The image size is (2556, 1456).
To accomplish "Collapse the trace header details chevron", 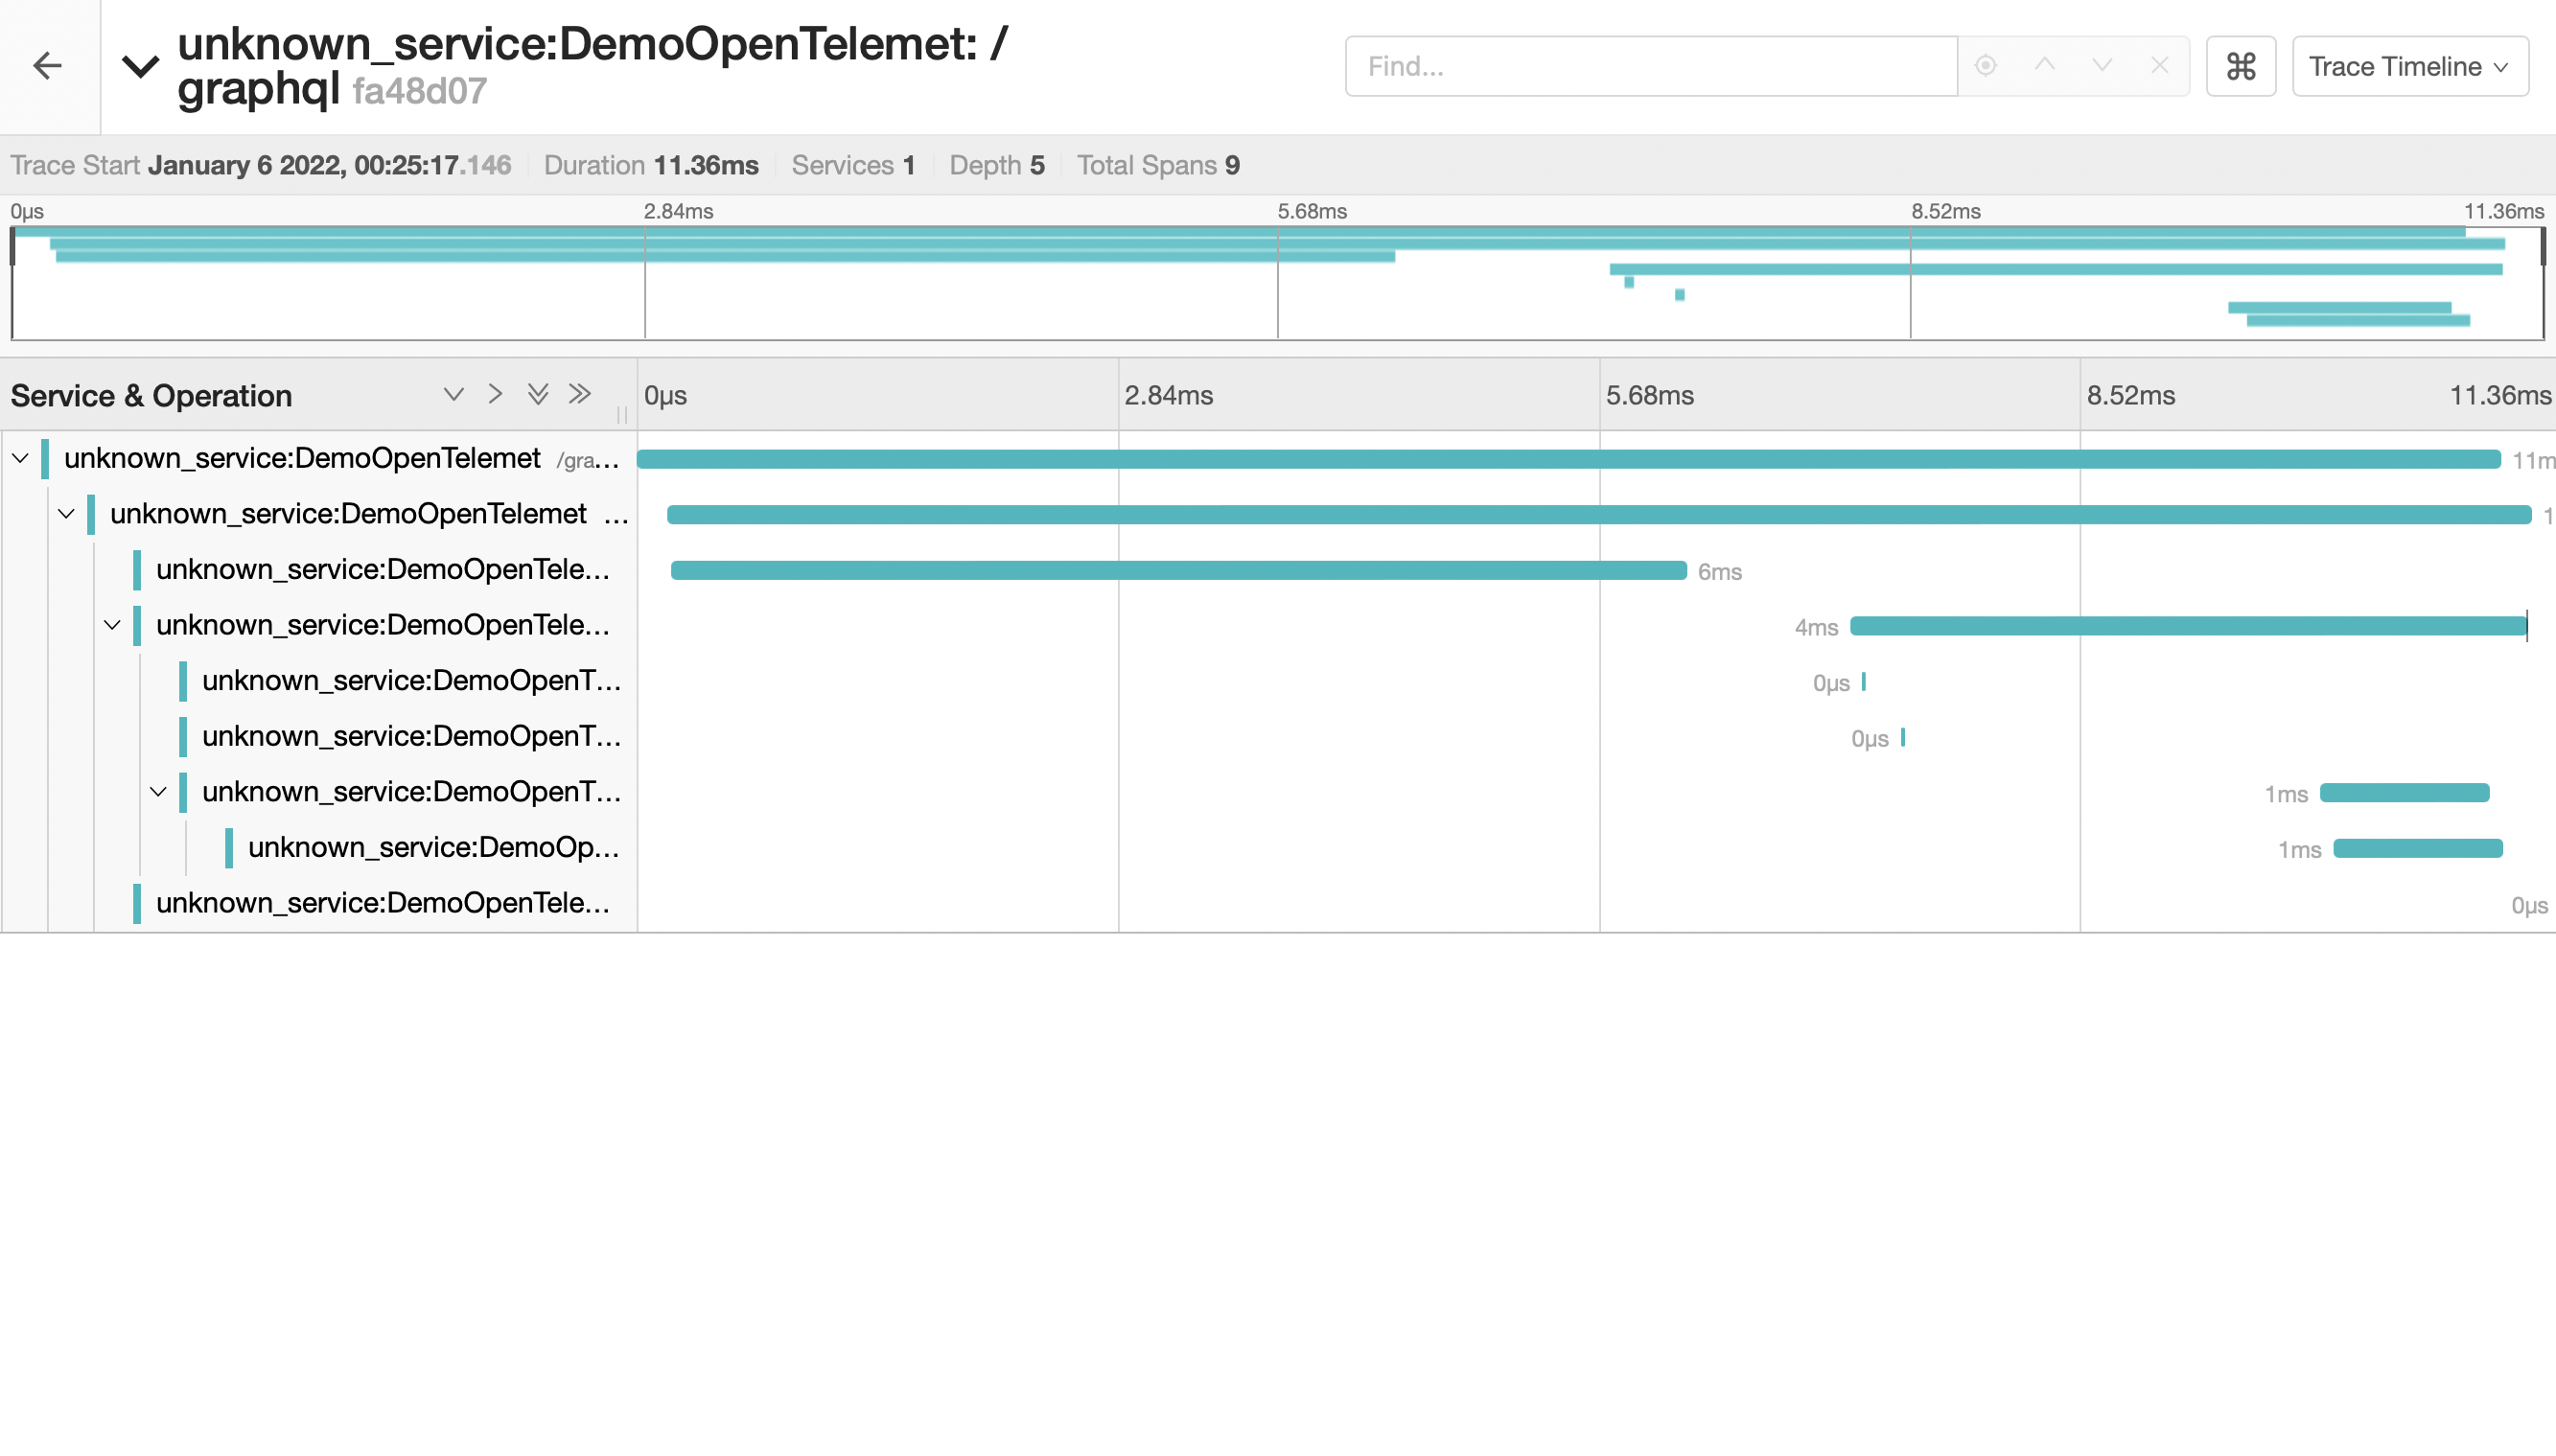I will [x=140, y=66].
